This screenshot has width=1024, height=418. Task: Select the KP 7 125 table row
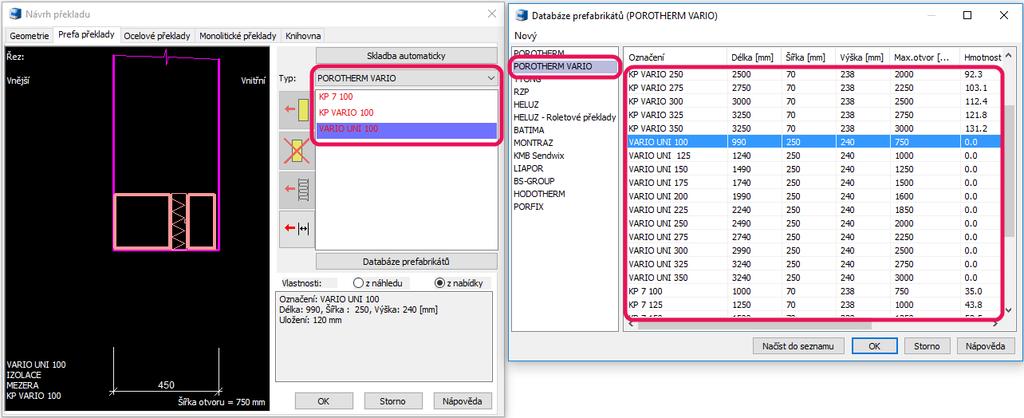(814, 304)
